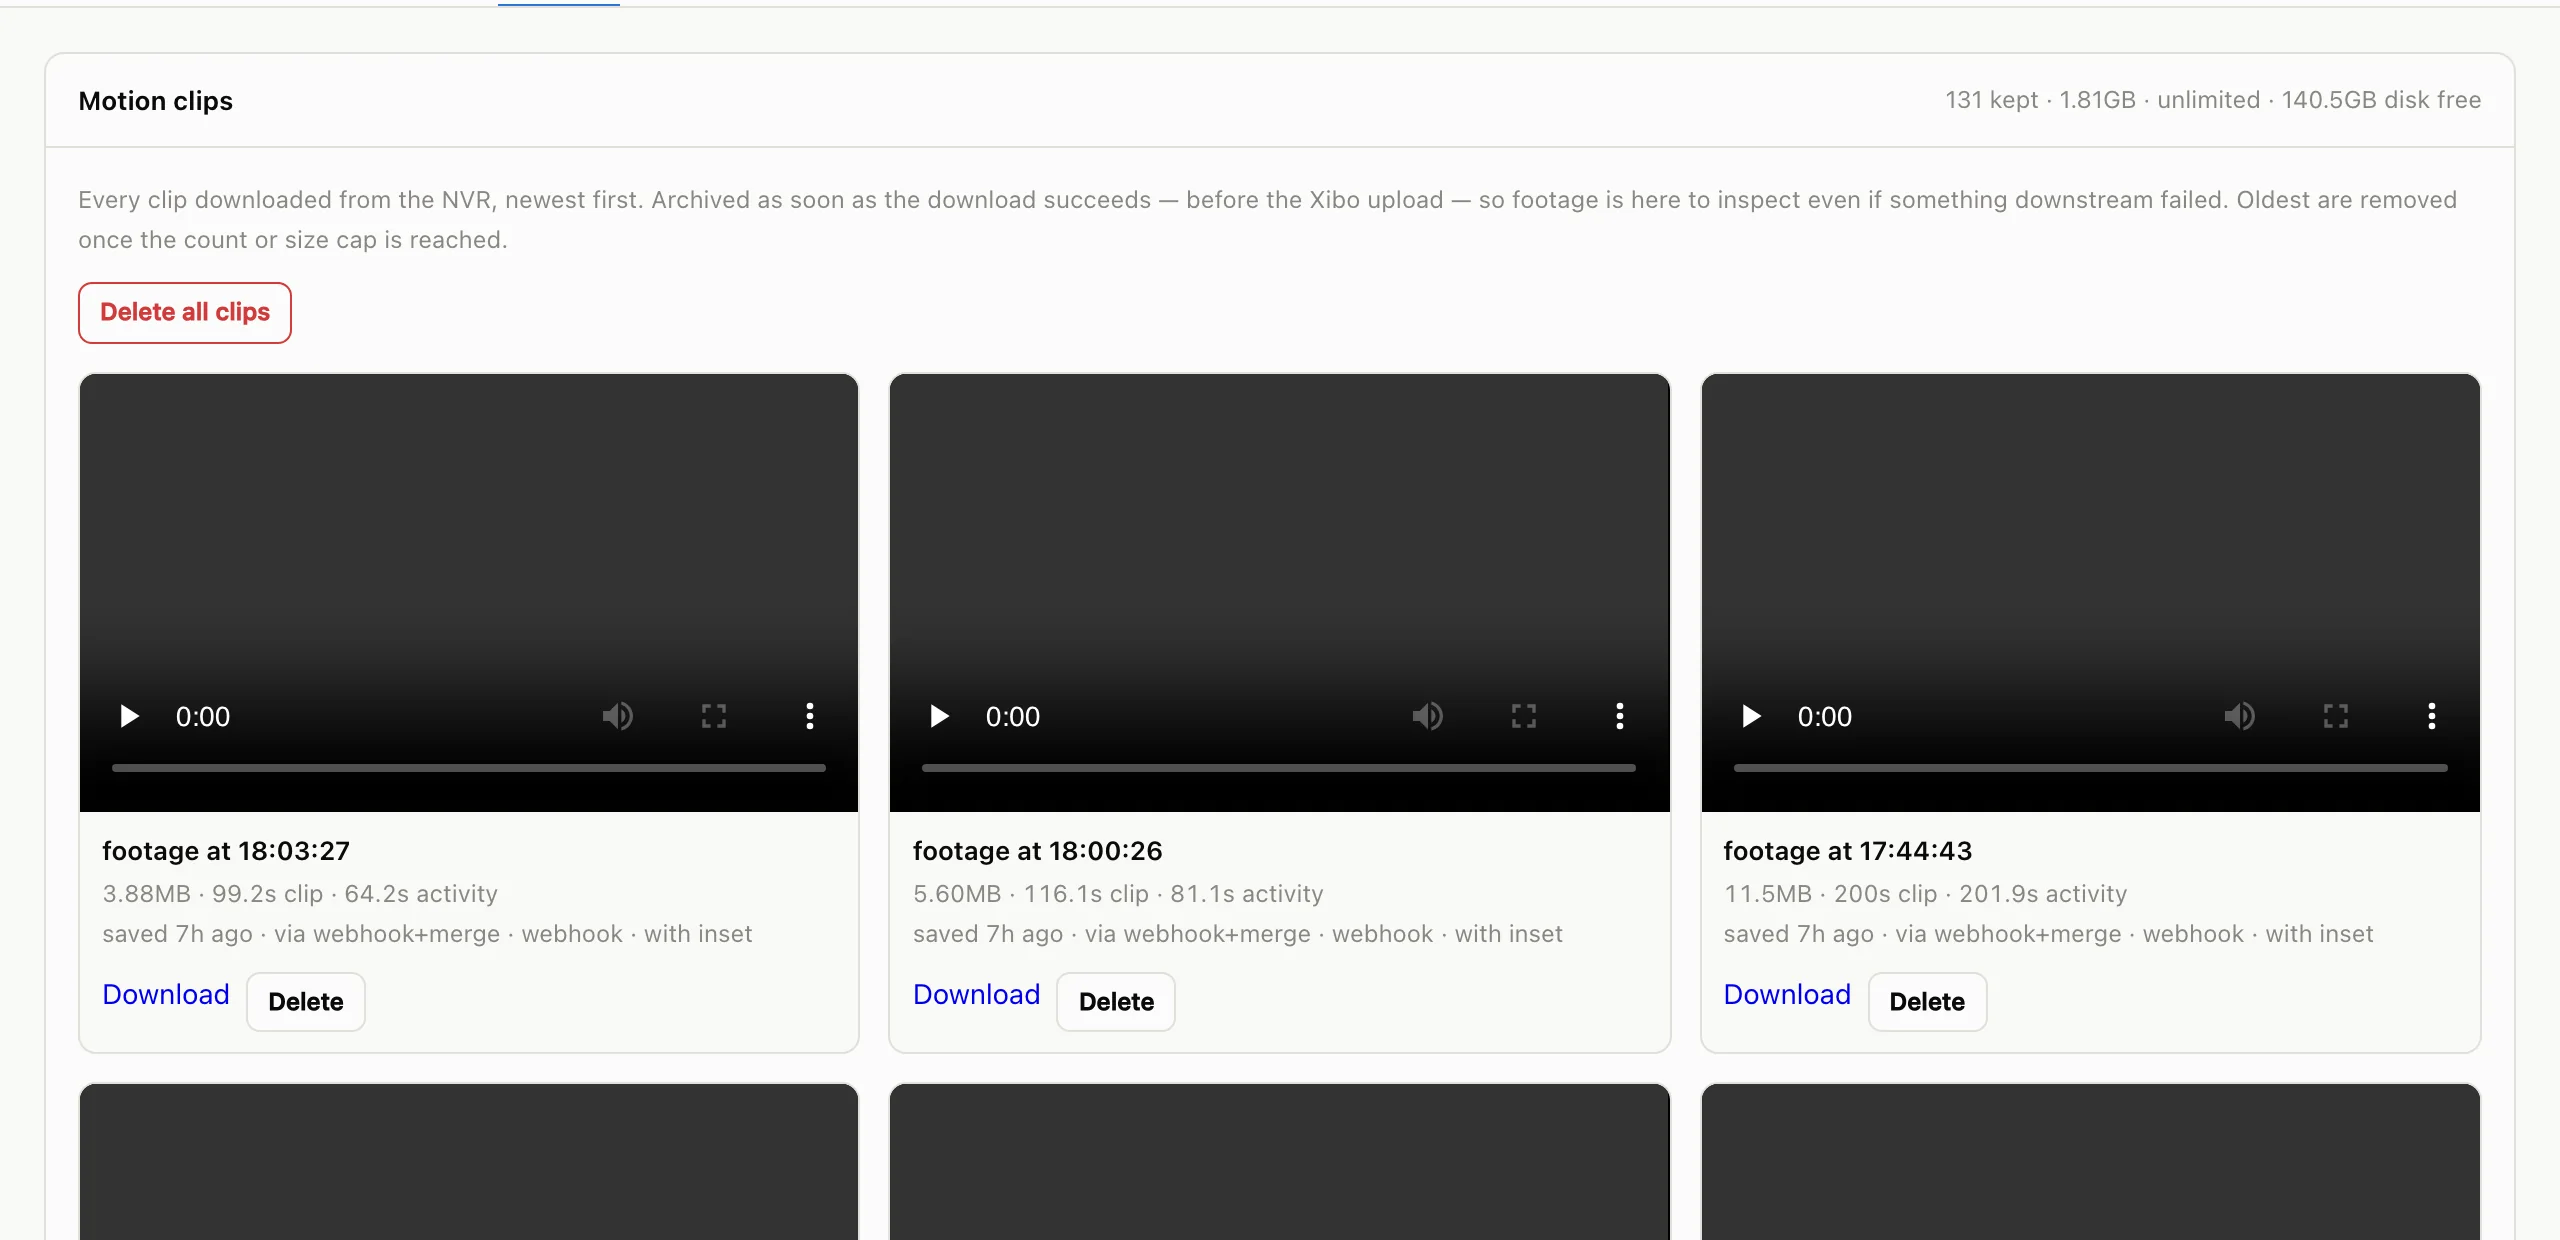The width and height of the screenshot is (2560, 1240).
Task: Download the footage at 18:00:26
Action: pyautogui.click(x=977, y=995)
